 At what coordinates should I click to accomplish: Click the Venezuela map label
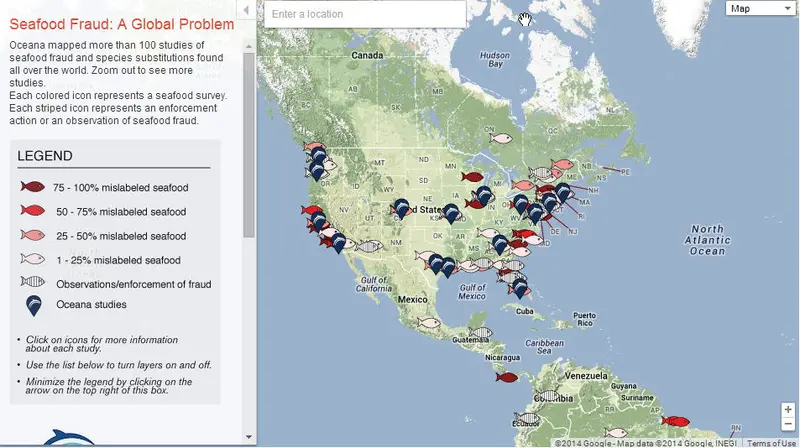586,376
